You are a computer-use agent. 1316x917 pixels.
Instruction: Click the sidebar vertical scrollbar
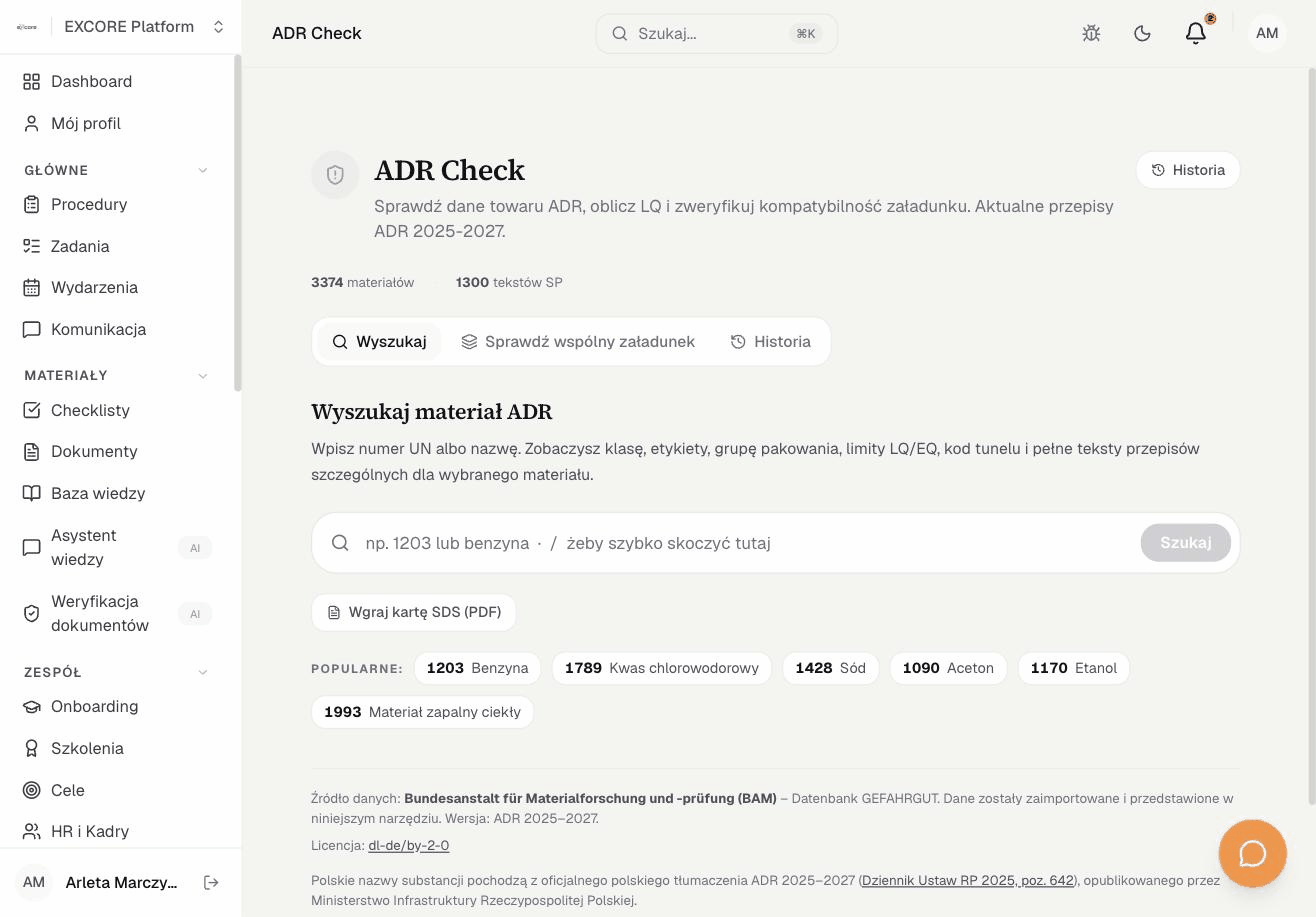237,223
